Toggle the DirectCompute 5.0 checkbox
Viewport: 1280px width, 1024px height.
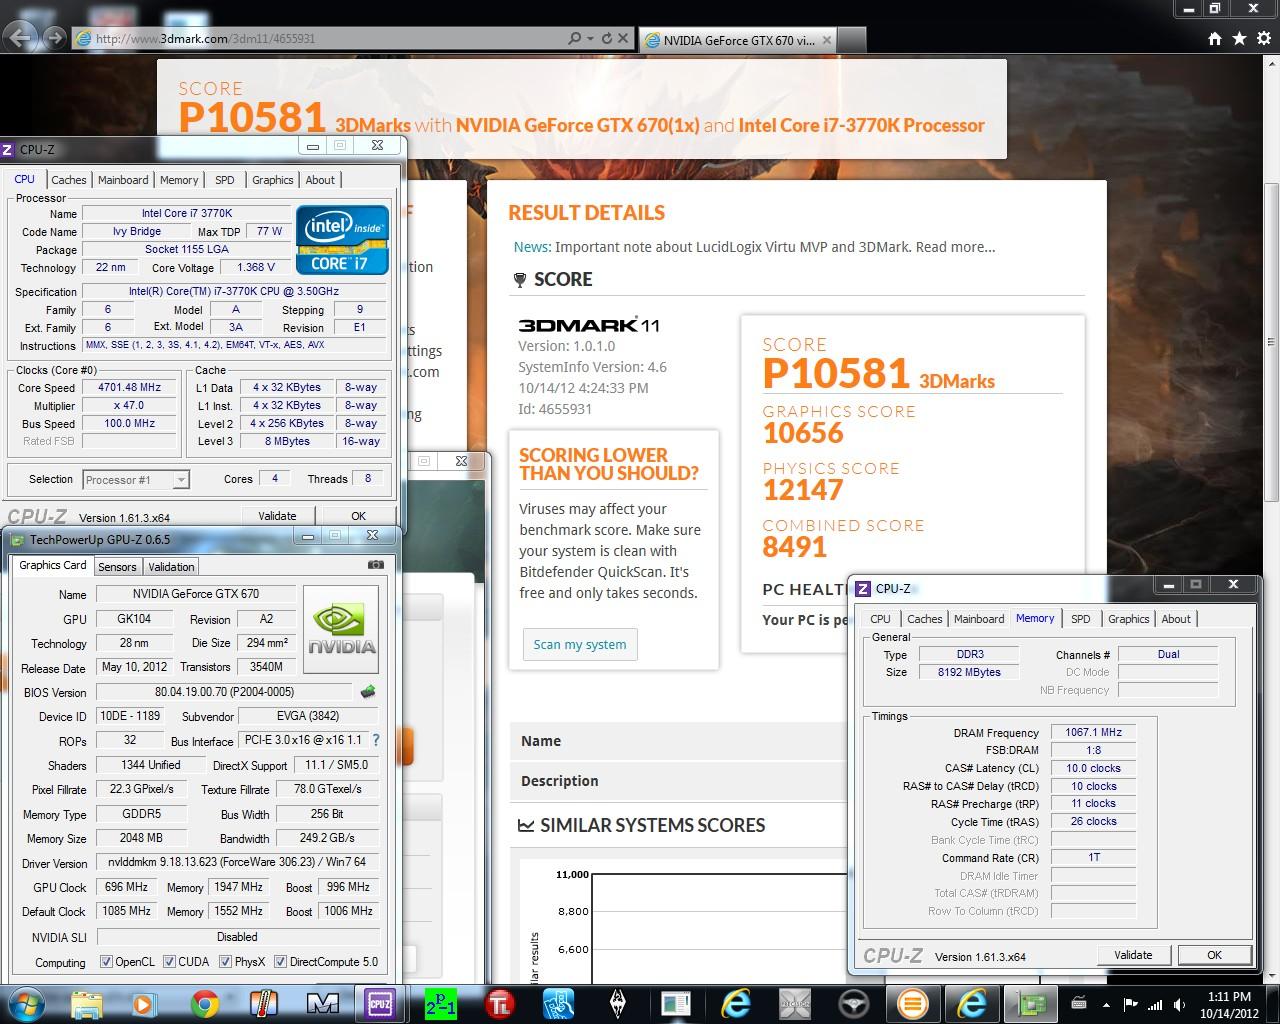tap(280, 962)
